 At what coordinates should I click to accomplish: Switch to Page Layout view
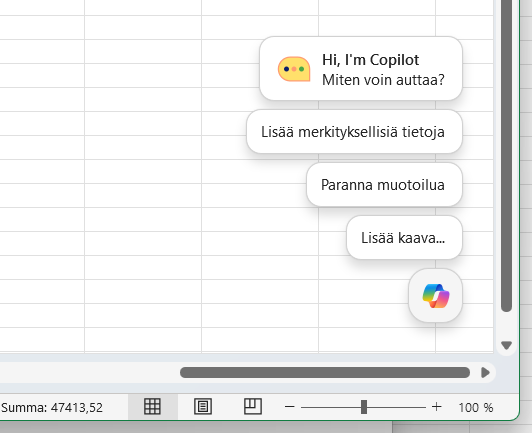(203, 407)
